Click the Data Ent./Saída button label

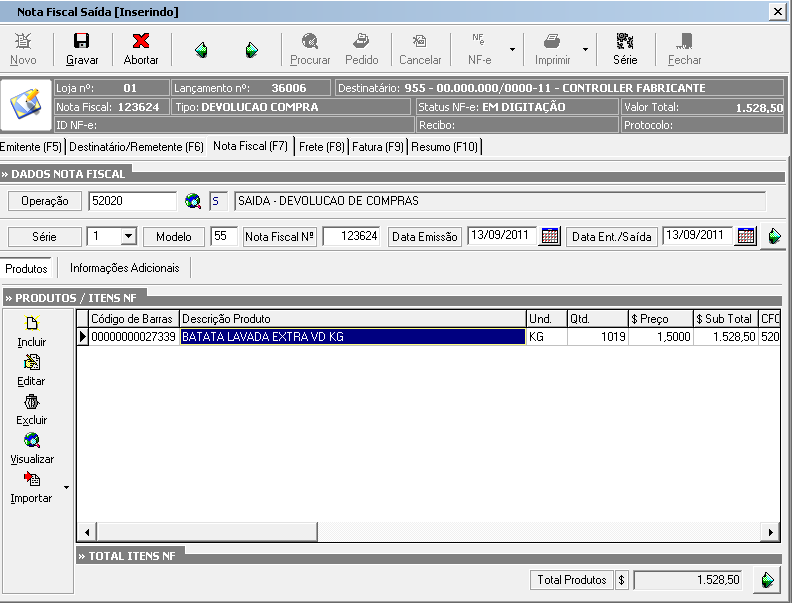point(611,236)
